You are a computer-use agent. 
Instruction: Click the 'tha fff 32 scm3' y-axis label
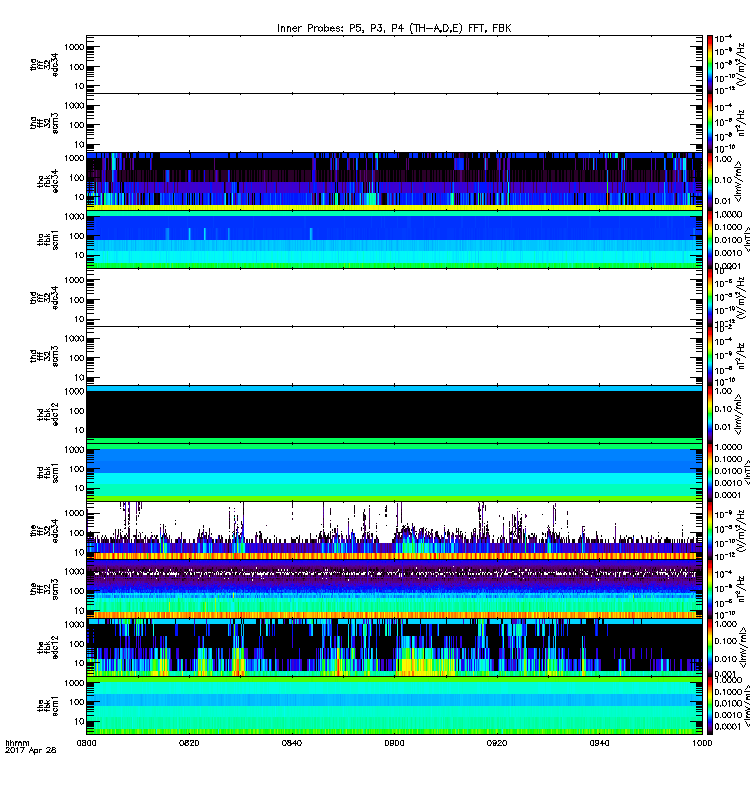(44, 123)
